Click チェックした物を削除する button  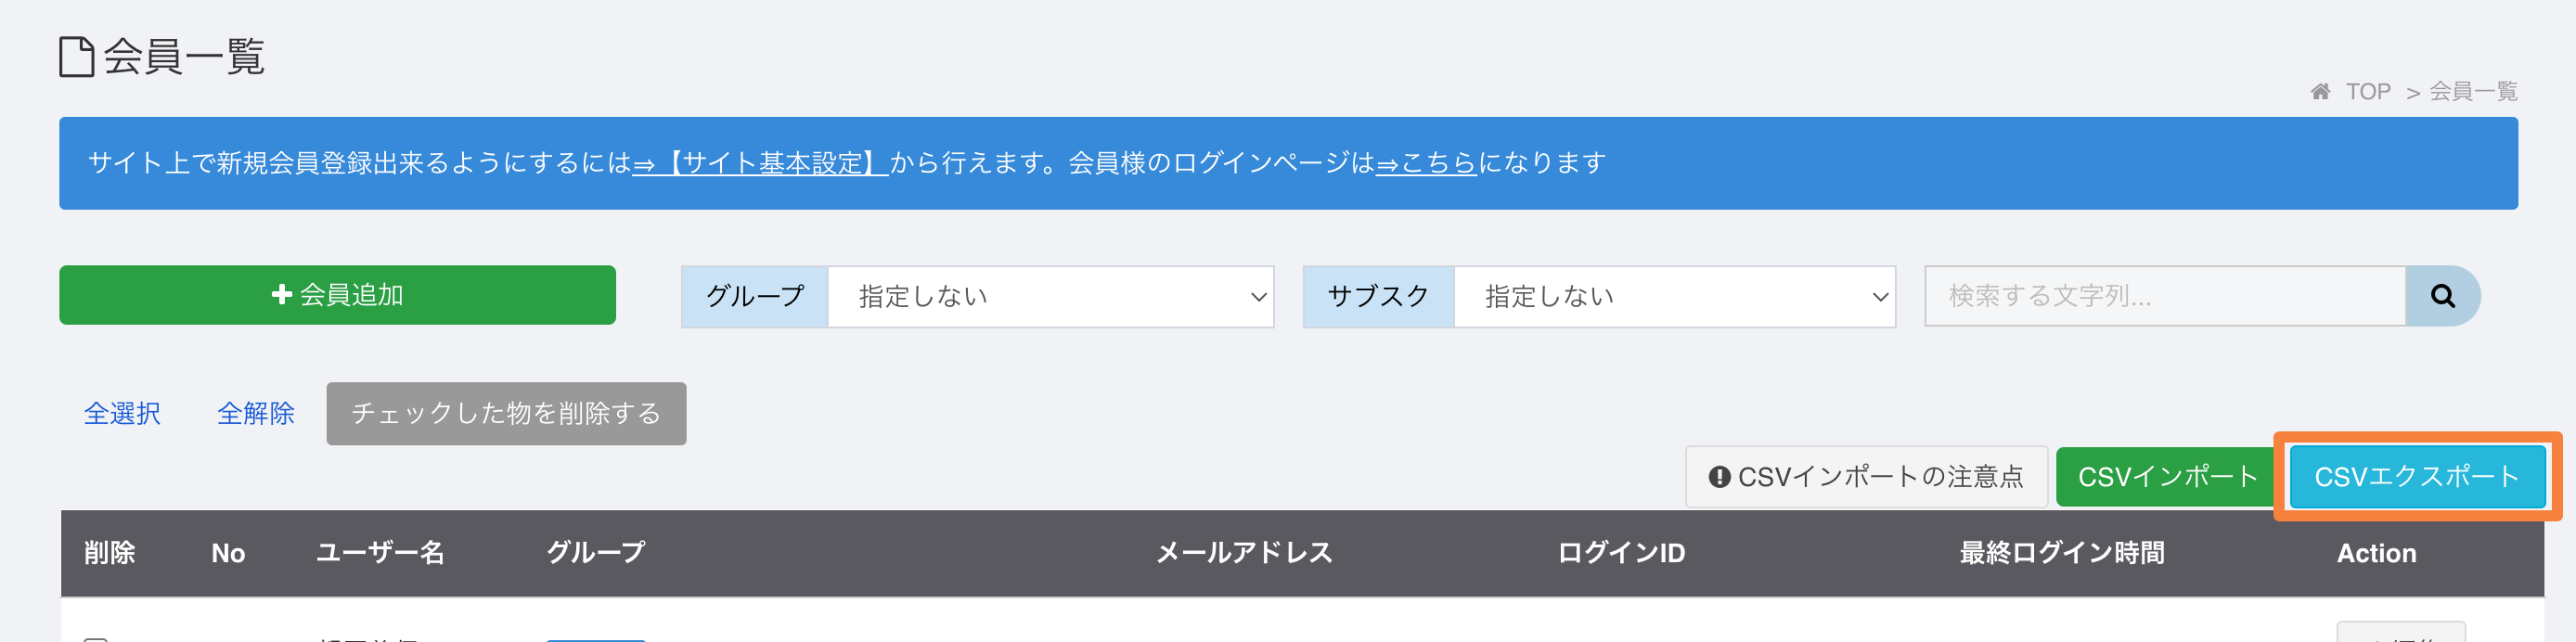pos(506,413)
